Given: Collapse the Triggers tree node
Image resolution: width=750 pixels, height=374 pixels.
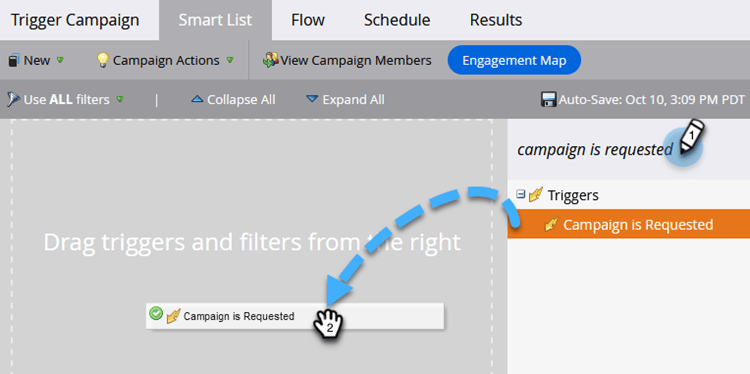Looking at the screenshot, I should pyautogui.click(x=521, y=194).
